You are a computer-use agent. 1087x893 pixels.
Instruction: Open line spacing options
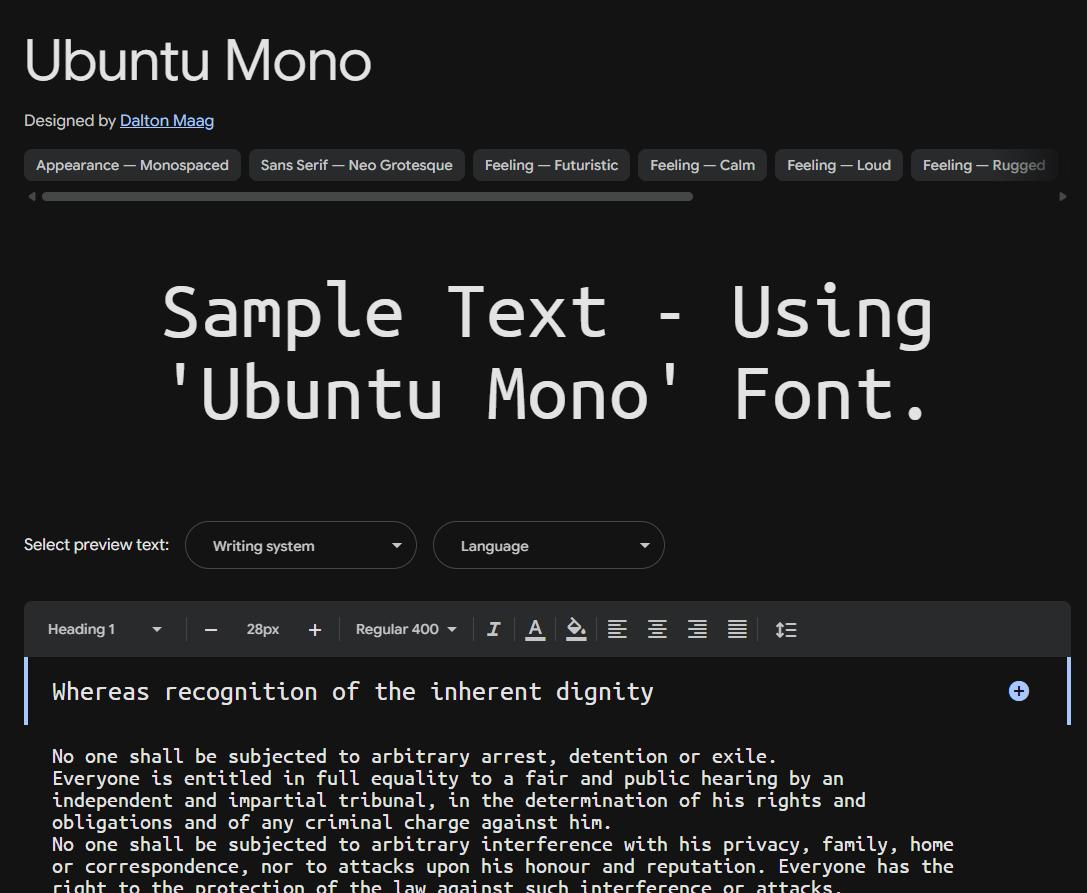click(x=785, y=630)
